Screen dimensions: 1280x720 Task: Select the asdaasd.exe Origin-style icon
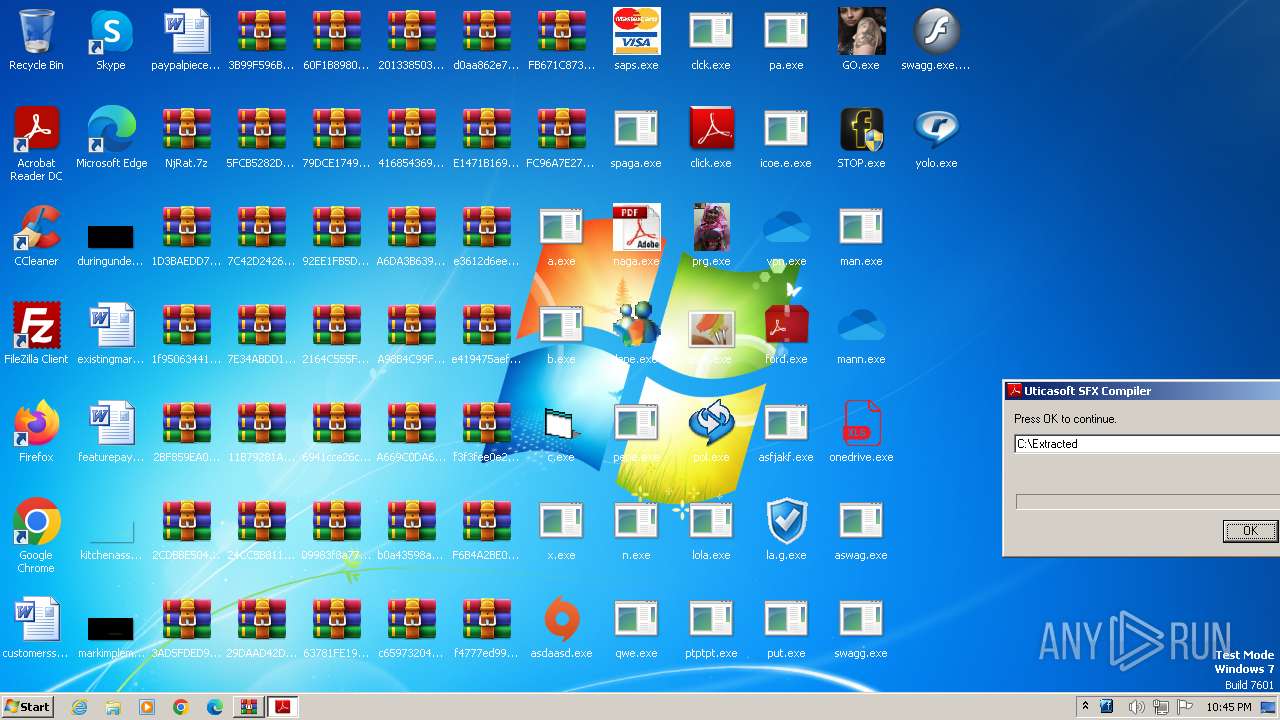pos(561,619)
